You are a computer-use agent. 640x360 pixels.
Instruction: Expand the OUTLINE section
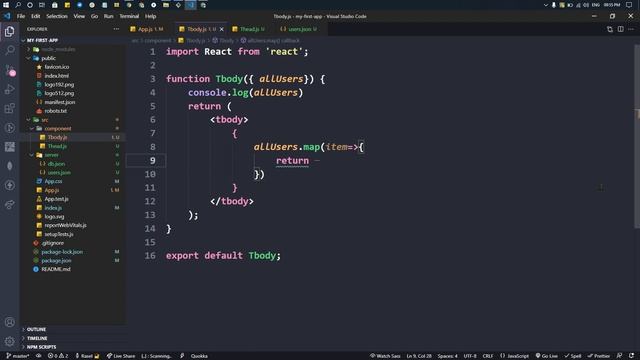click(x=36, y=329)
